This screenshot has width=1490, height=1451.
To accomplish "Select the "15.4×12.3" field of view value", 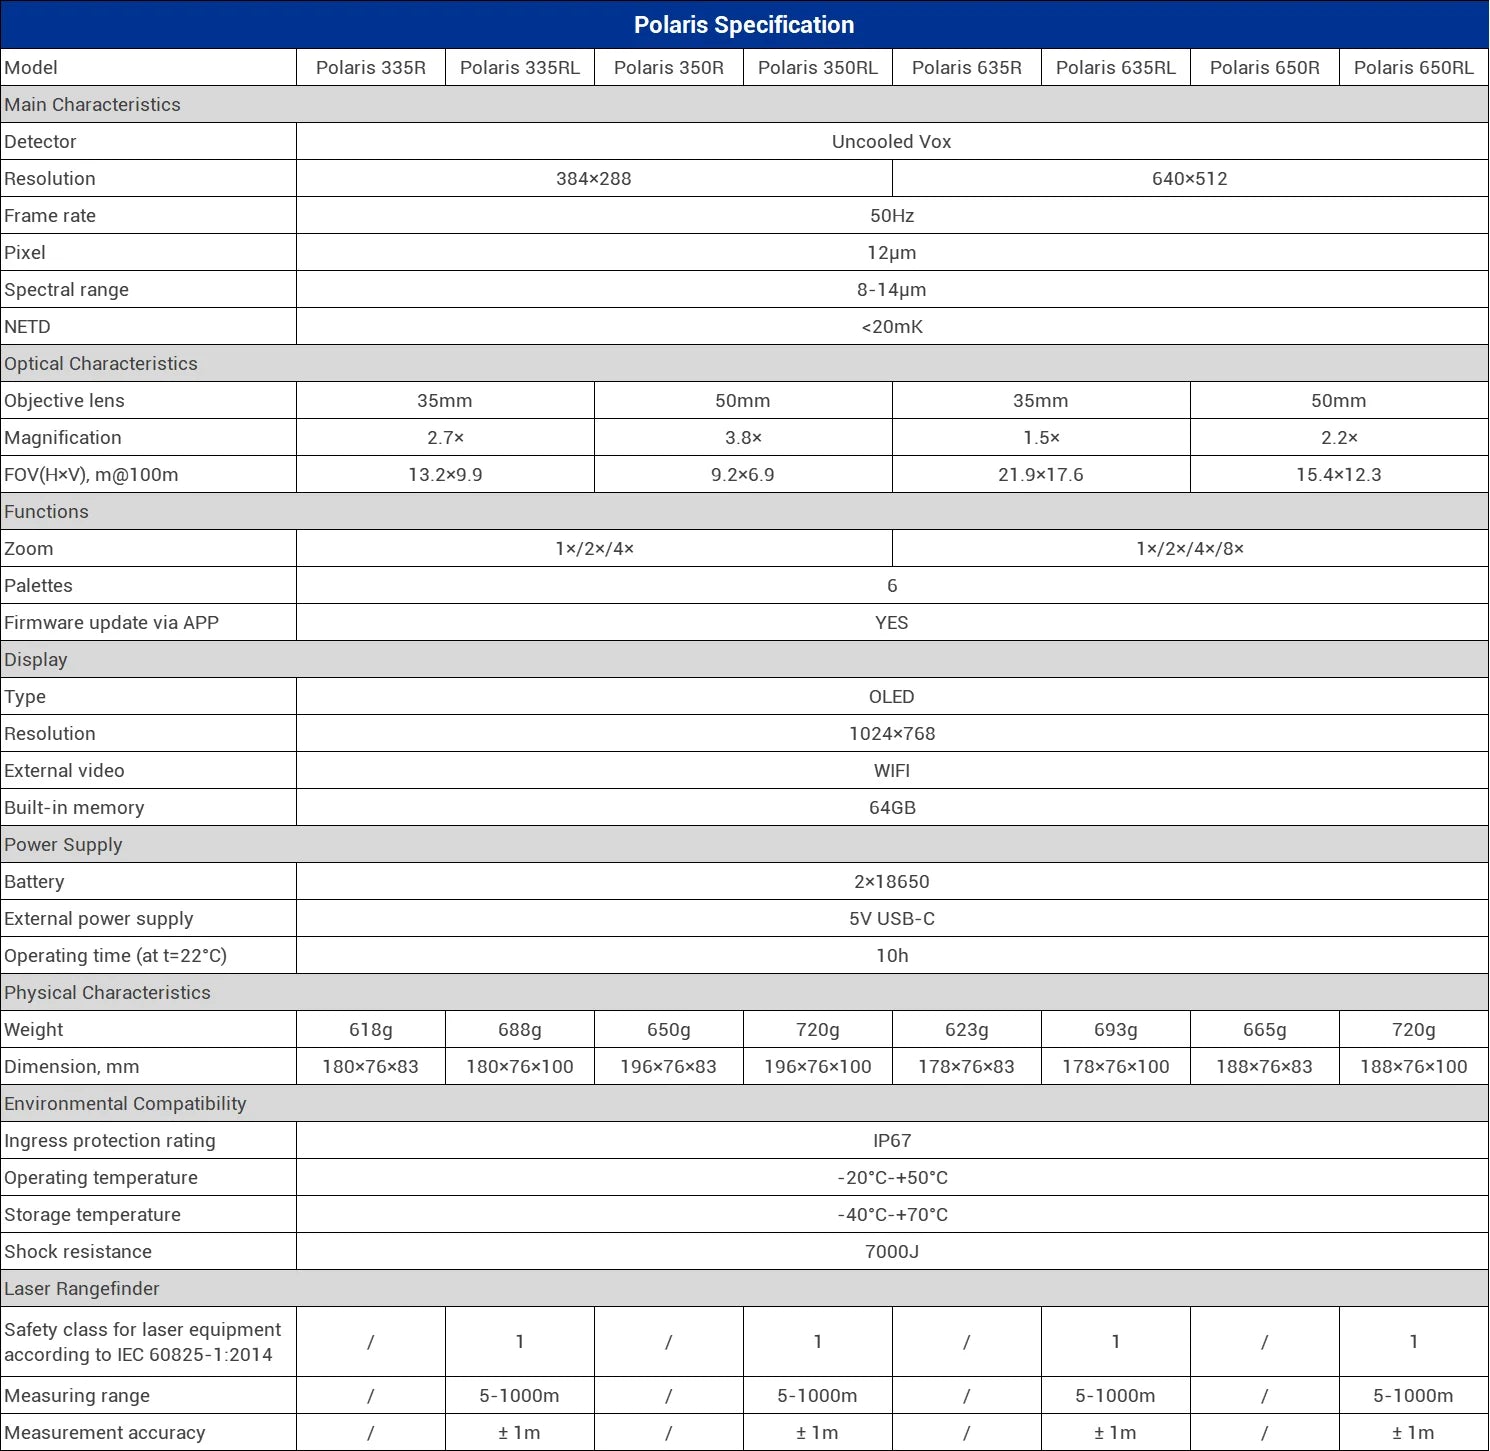I will (1339, 474).
